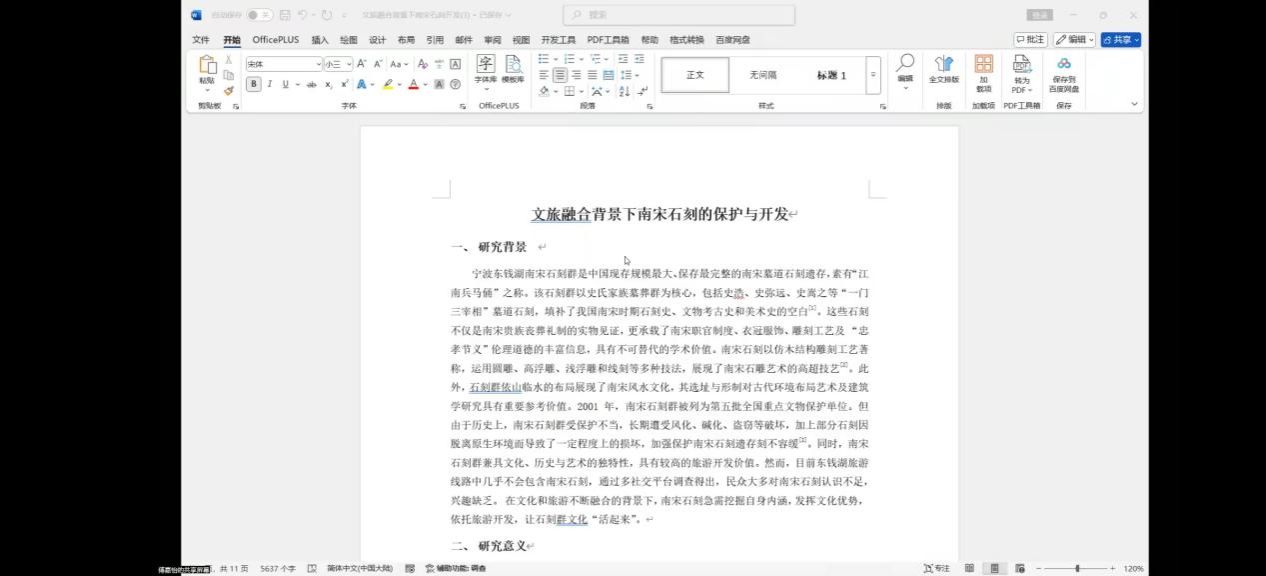This screenshot has width=1266, height=576.
Task: Expand the styles gallery more arrow
Action: (872, 75)
